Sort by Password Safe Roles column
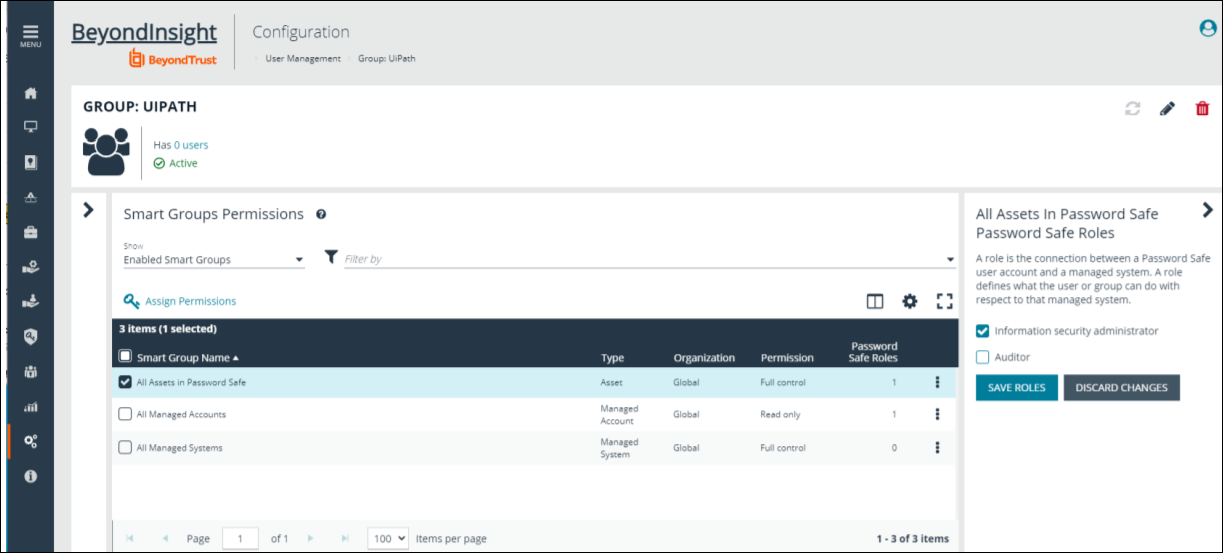 point(873,352)
